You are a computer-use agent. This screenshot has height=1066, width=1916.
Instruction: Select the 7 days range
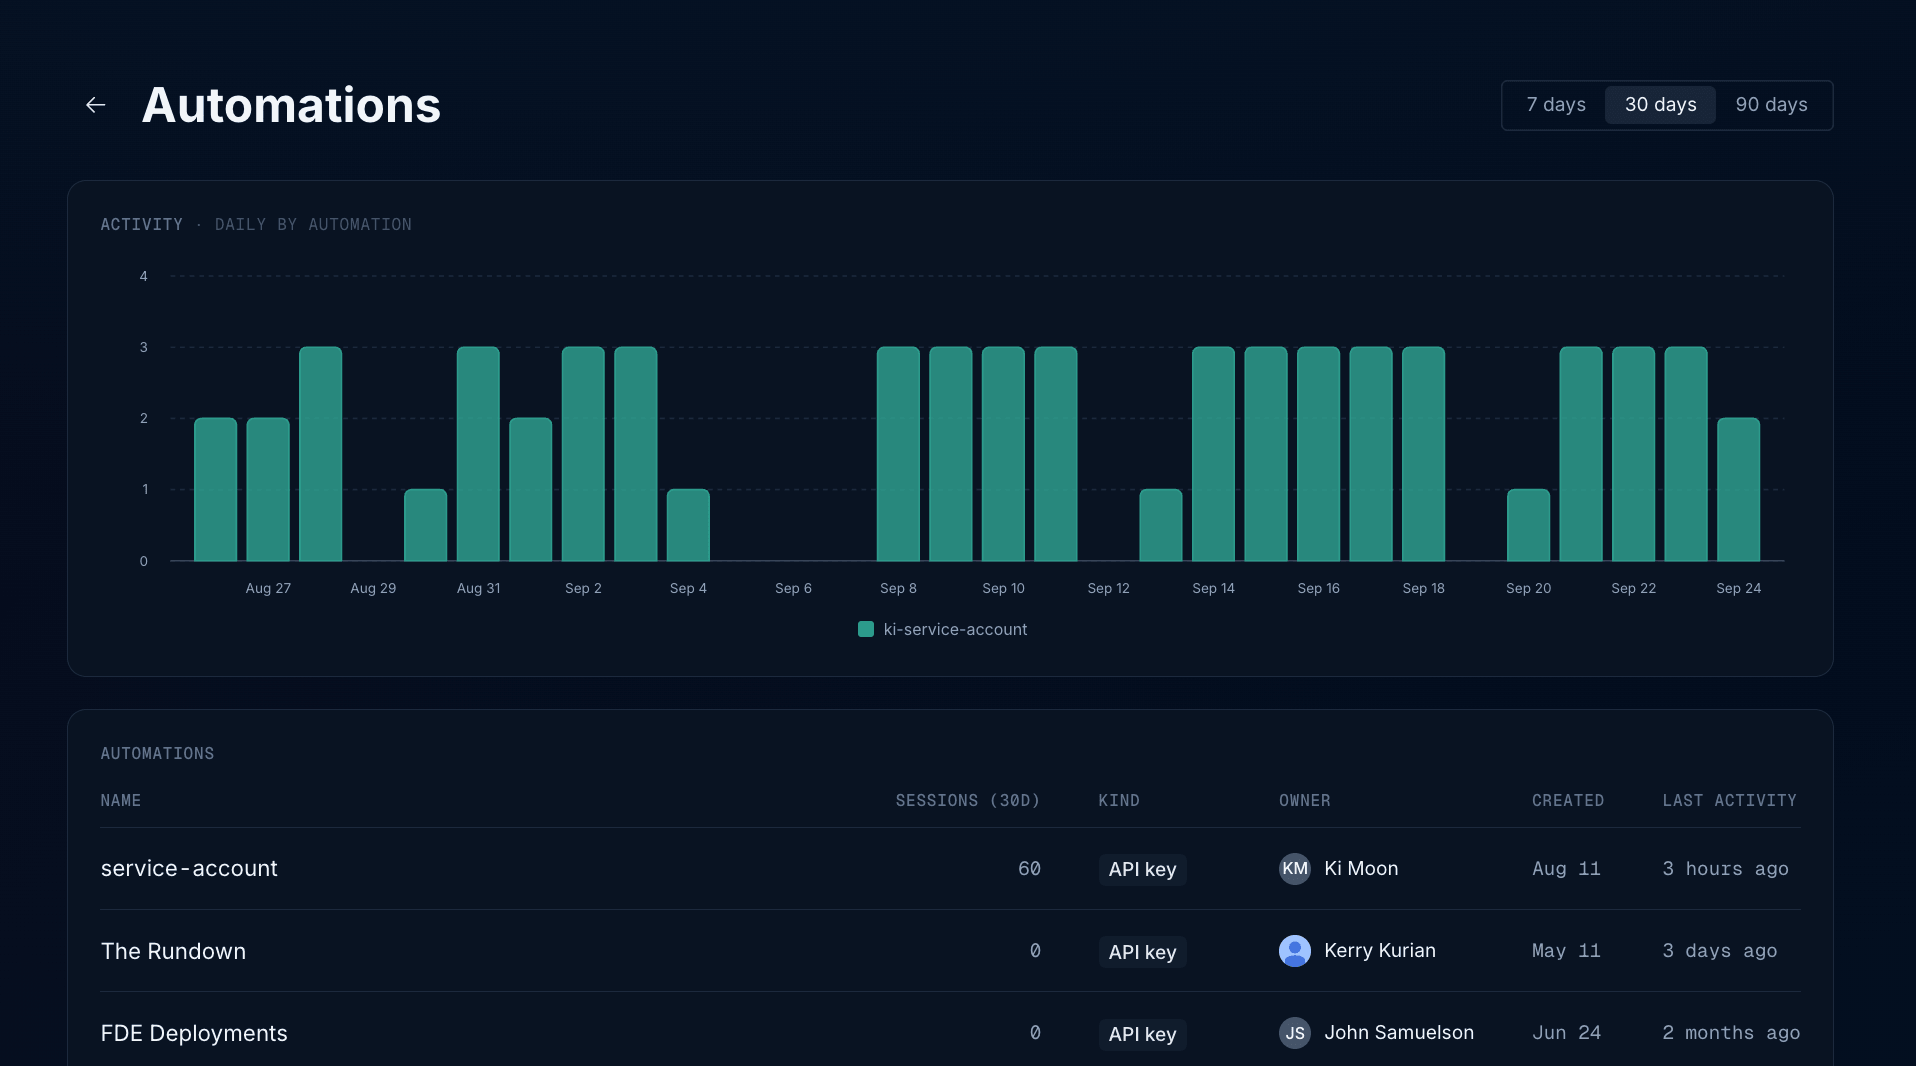point(1555,105)
